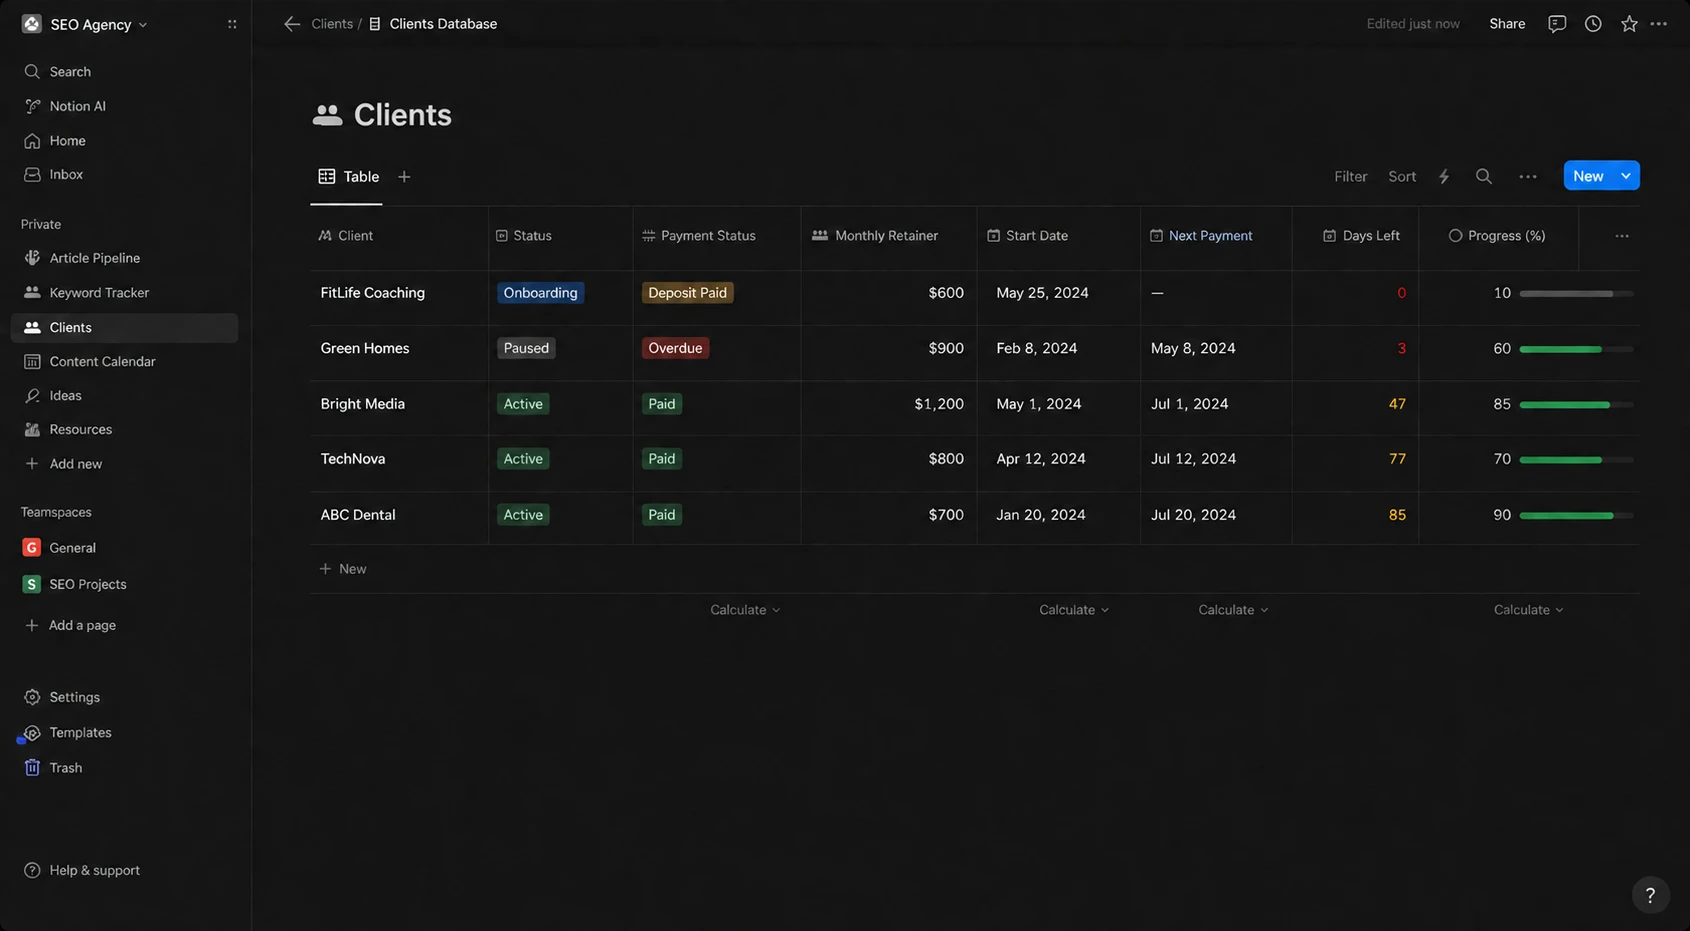Click the blue New button
This screenshot has width=1690, height=931.
(1588, 176)
